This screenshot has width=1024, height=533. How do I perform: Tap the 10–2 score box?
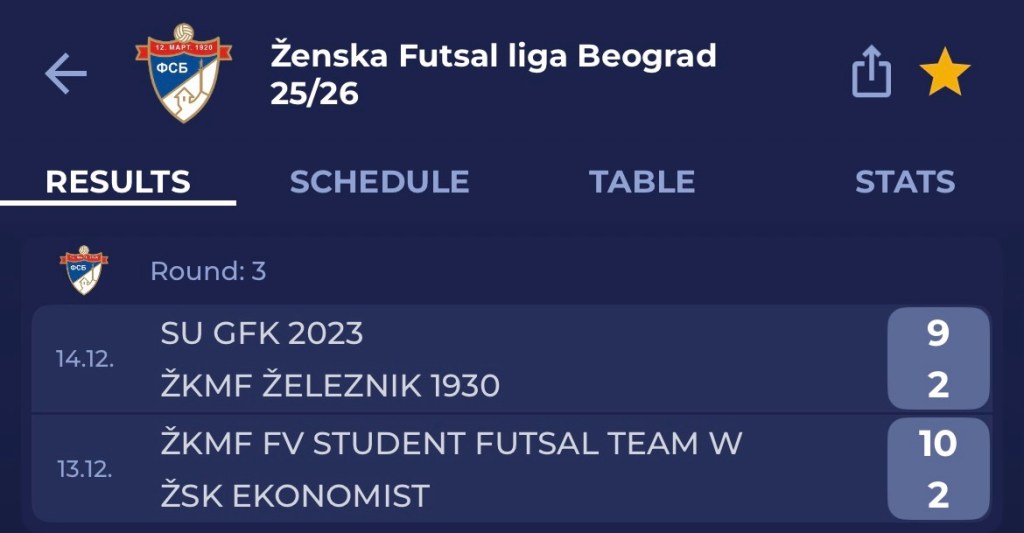pos(937,469)
